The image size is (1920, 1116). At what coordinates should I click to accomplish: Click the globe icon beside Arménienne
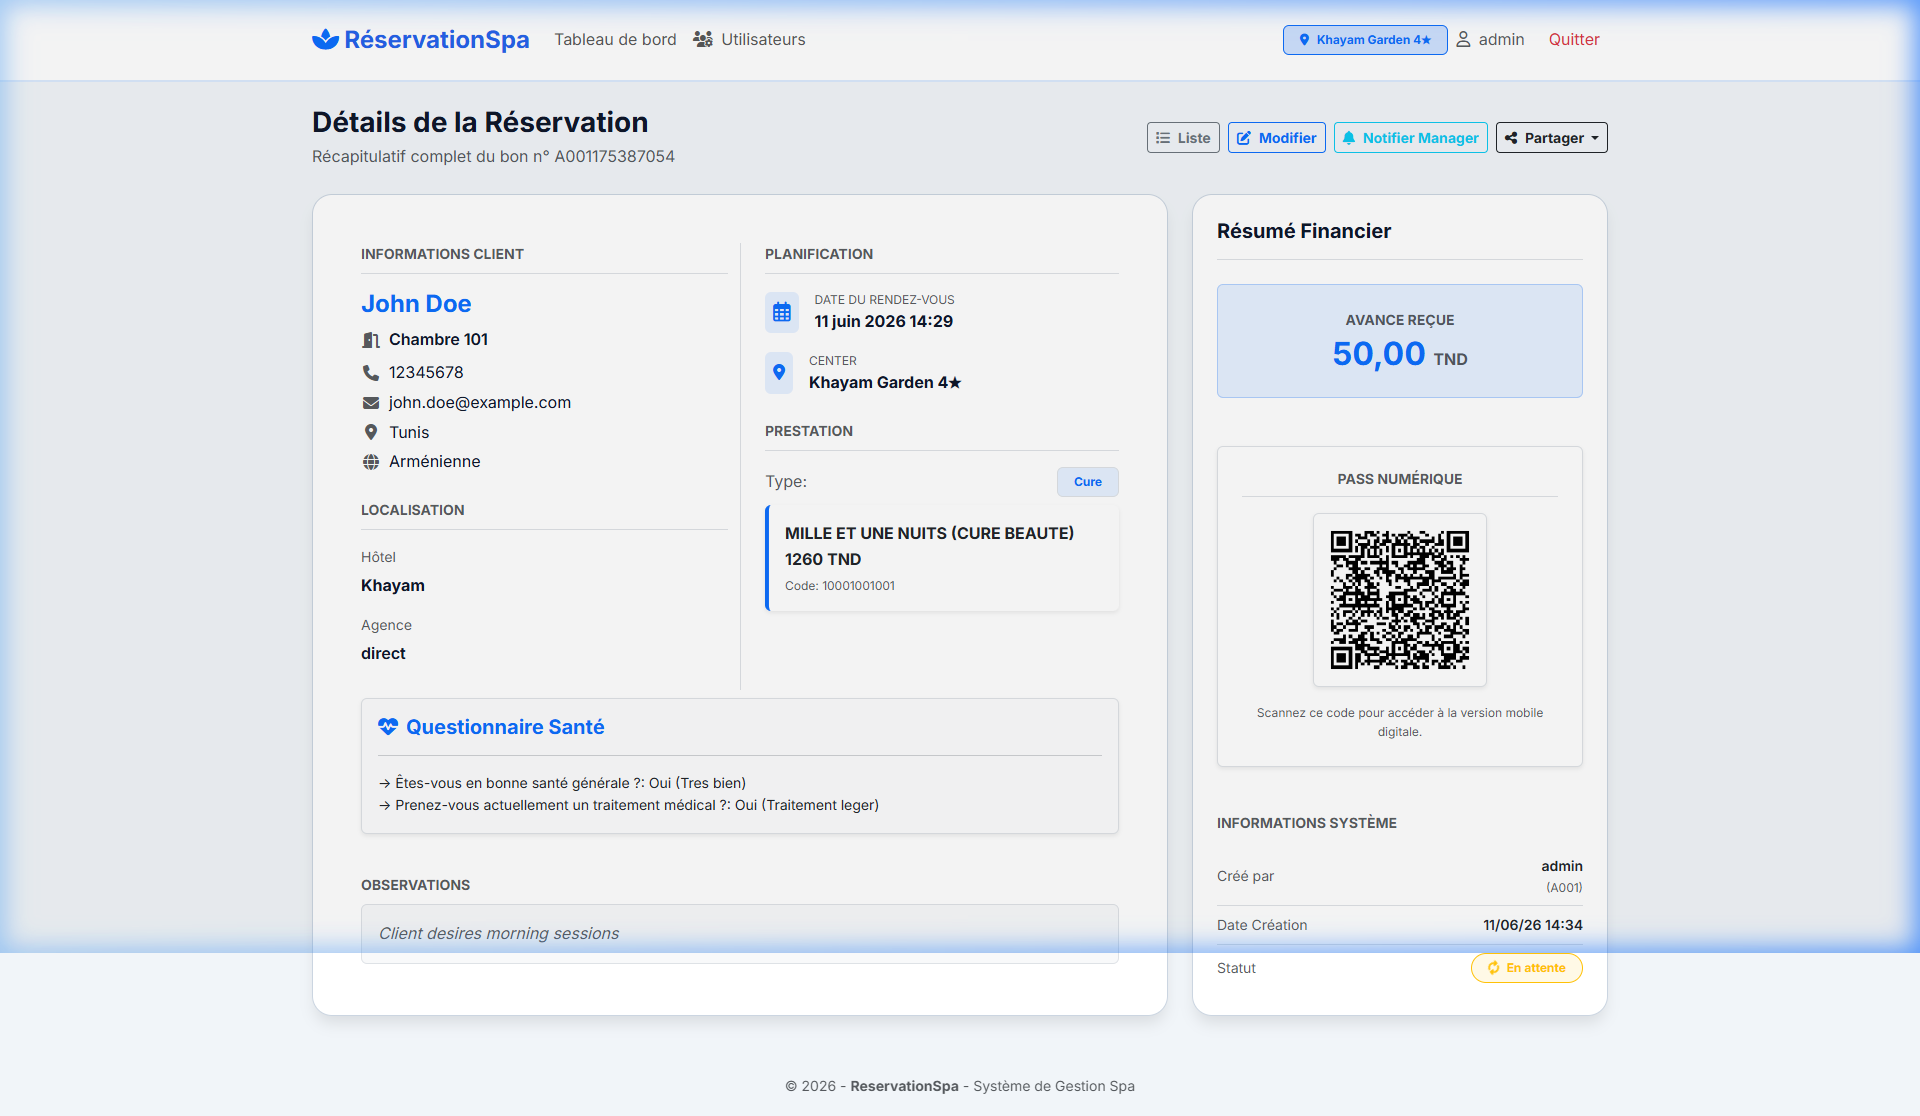point(370,462)
